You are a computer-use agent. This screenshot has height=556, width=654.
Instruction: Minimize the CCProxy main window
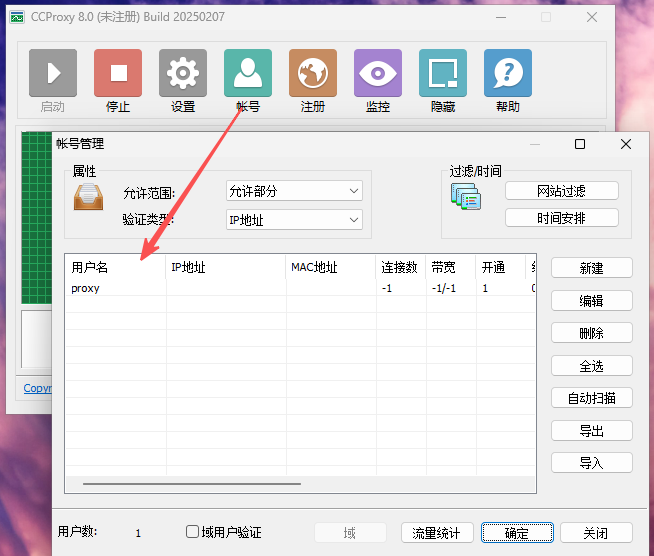(501, 18)
